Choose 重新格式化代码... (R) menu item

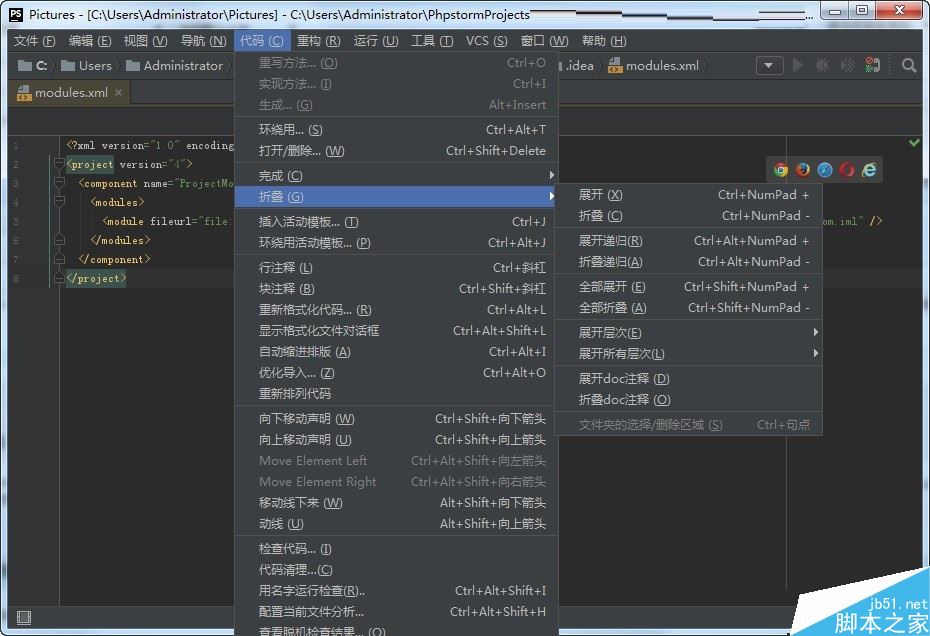point(397,310)
